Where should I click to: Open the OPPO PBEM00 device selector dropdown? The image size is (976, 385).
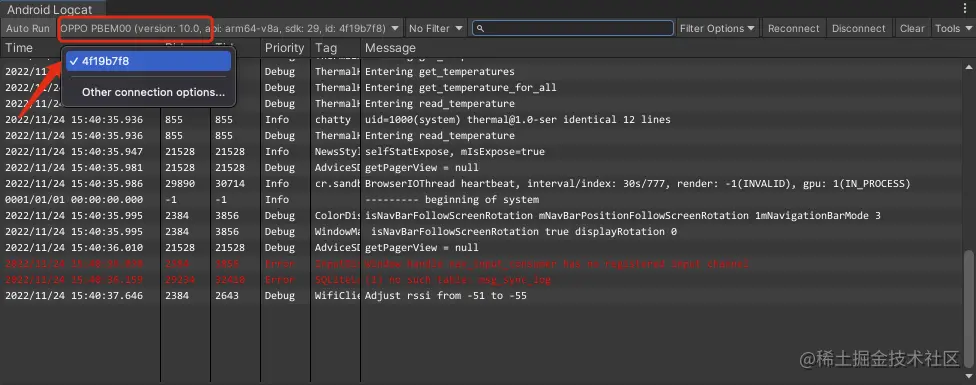point(230,29)
